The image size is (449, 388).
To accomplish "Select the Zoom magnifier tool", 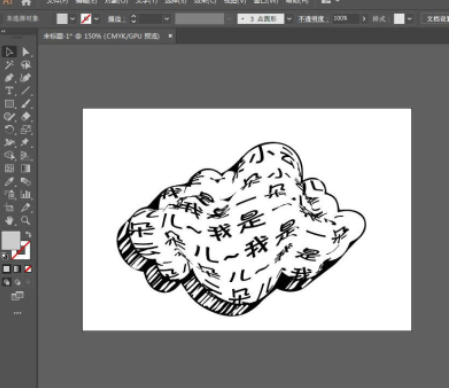I will 26,220.
